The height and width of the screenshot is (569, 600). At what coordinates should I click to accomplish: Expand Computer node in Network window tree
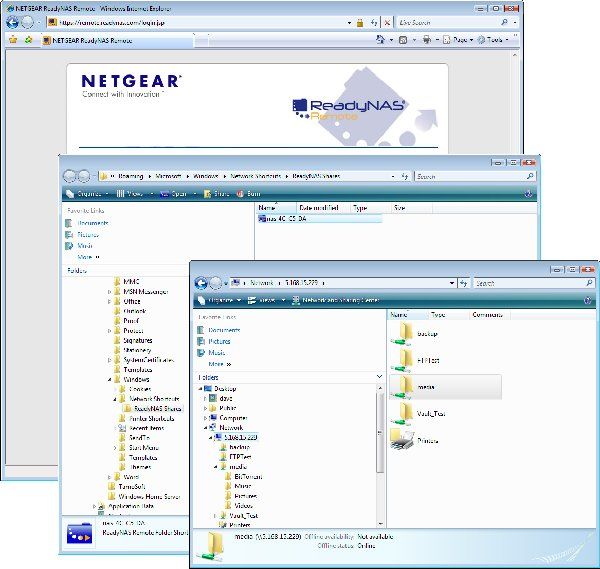(x=205, y=418)
